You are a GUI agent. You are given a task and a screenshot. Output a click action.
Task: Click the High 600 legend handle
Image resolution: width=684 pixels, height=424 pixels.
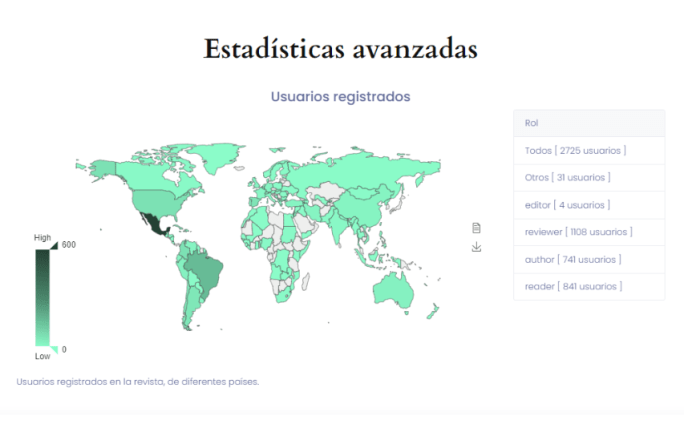[54, 244]
